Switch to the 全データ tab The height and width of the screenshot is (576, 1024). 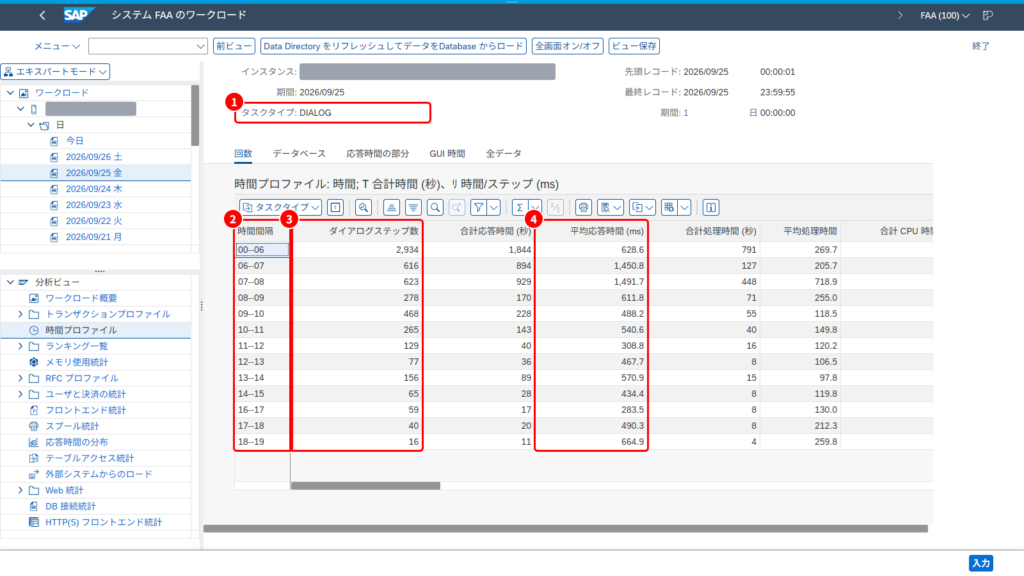pos(504,153)
